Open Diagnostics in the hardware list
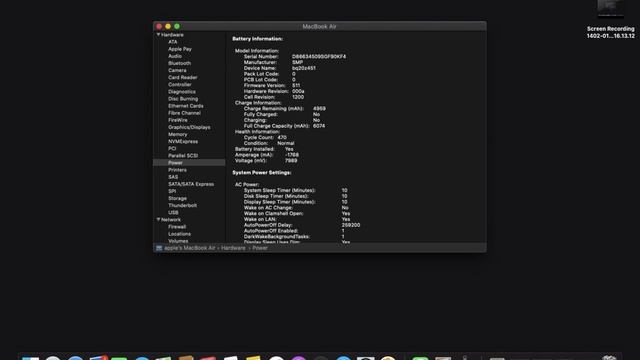The image size is (640, 360). [x=182, y=92]
